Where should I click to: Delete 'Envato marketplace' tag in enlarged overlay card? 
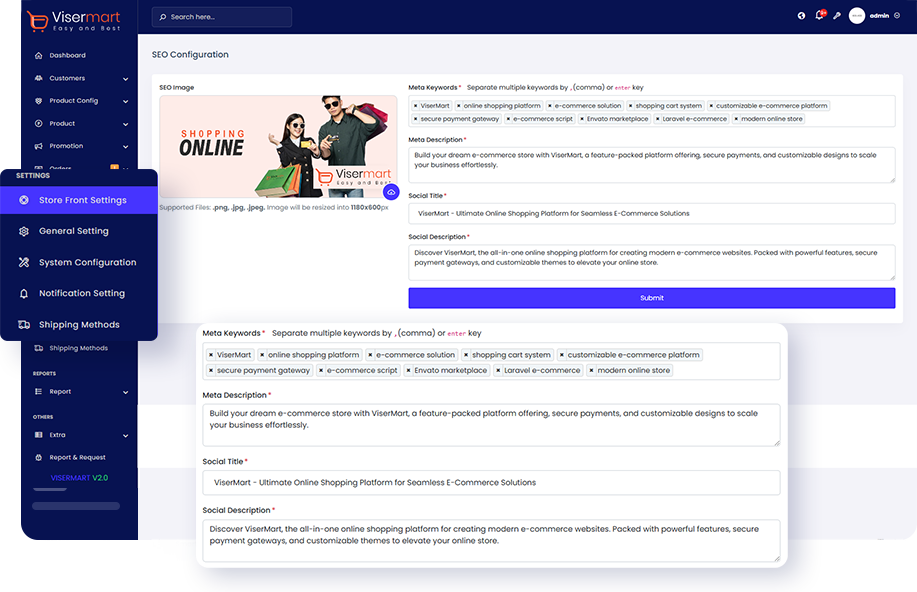(x=408, y=370)
